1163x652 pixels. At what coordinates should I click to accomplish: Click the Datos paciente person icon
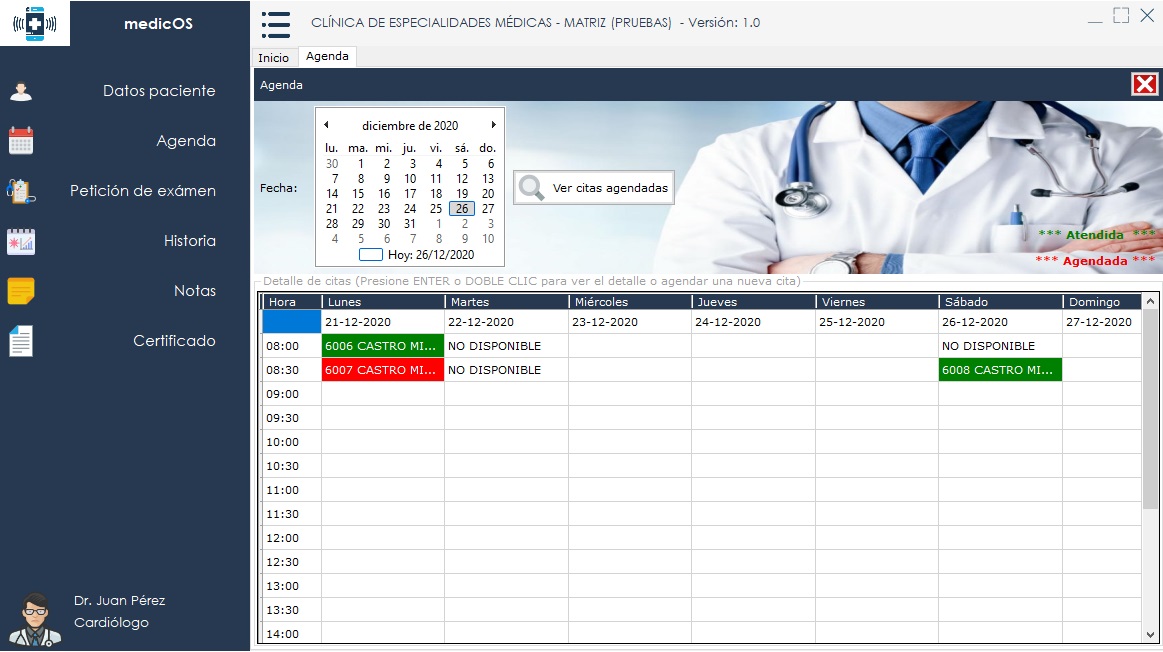point(21,91)
